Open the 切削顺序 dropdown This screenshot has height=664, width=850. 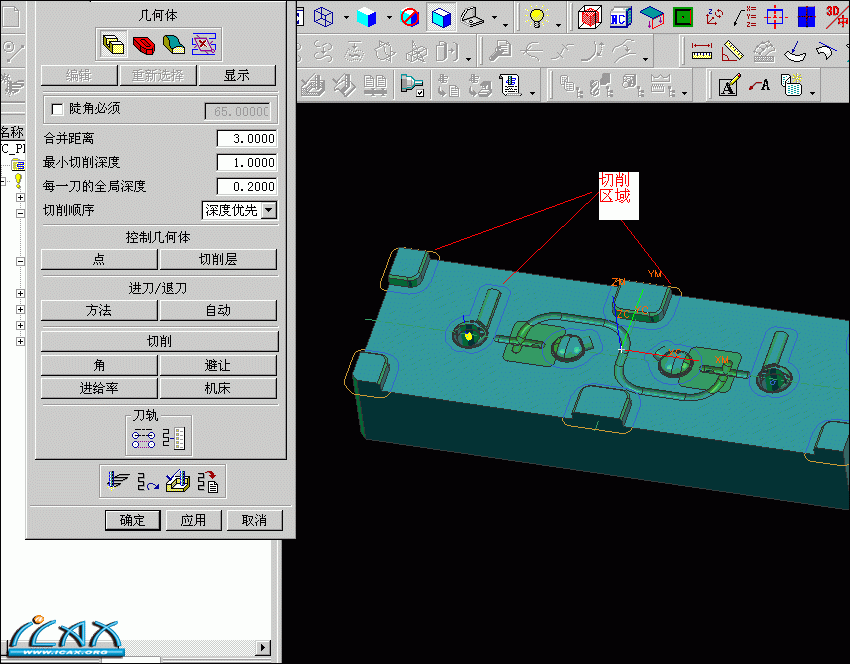(x=268, y=210)
